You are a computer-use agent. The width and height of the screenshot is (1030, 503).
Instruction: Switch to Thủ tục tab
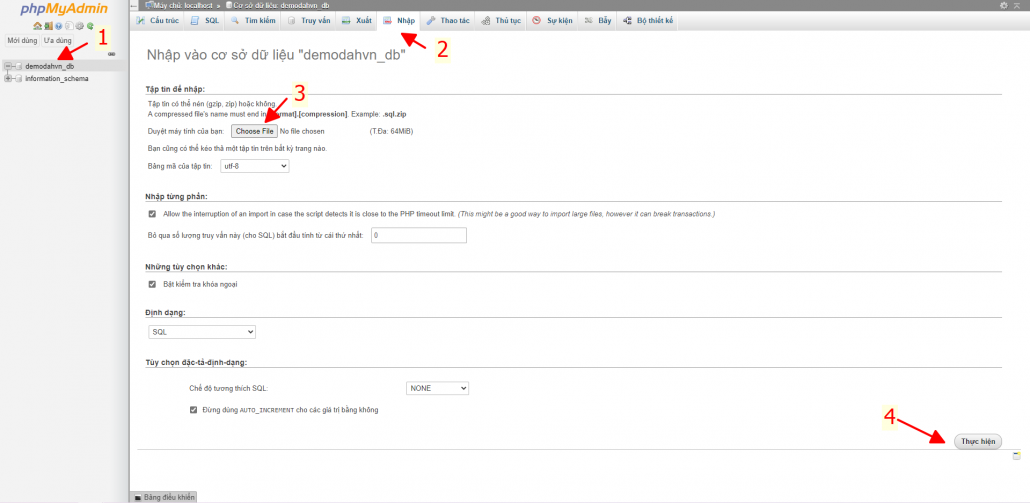(x=501, y=20)
